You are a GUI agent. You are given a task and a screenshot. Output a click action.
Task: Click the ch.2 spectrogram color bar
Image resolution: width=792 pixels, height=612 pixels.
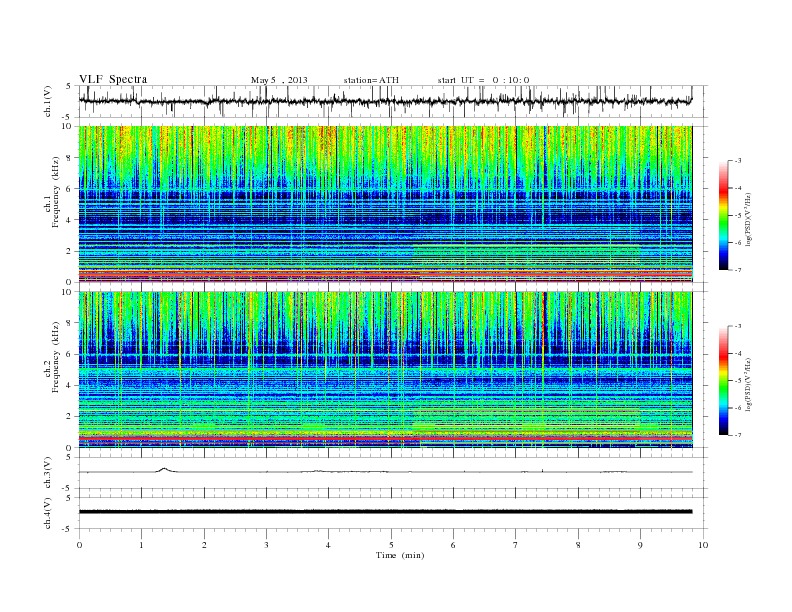pos(723,380)
